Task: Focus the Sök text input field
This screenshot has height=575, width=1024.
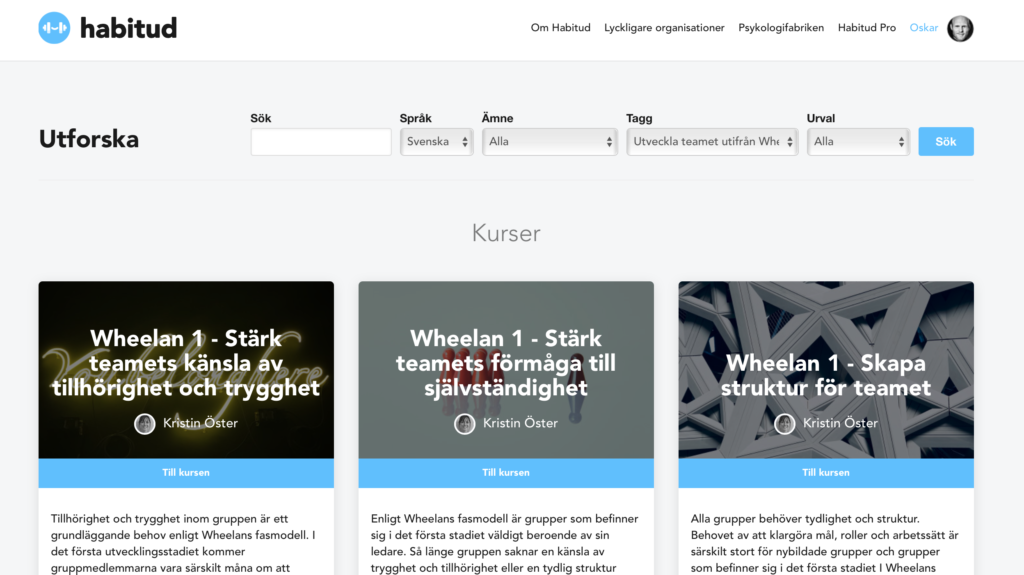Action: pos(321,142)
